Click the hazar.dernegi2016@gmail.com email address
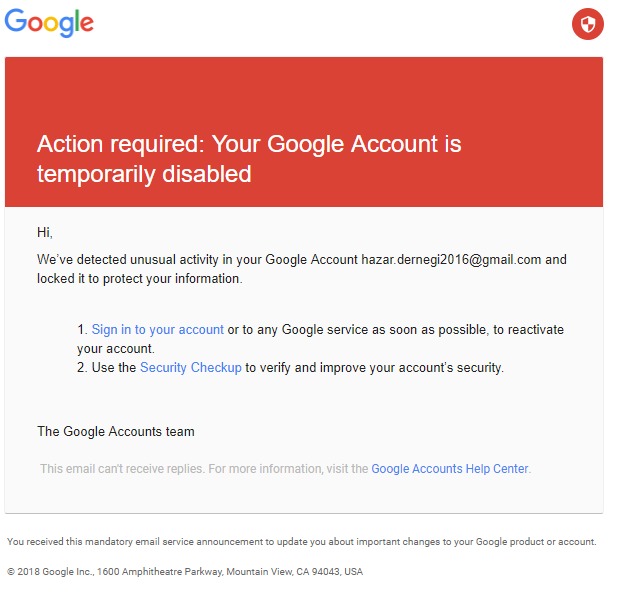623x594 pixels. [x=451, y=260]
